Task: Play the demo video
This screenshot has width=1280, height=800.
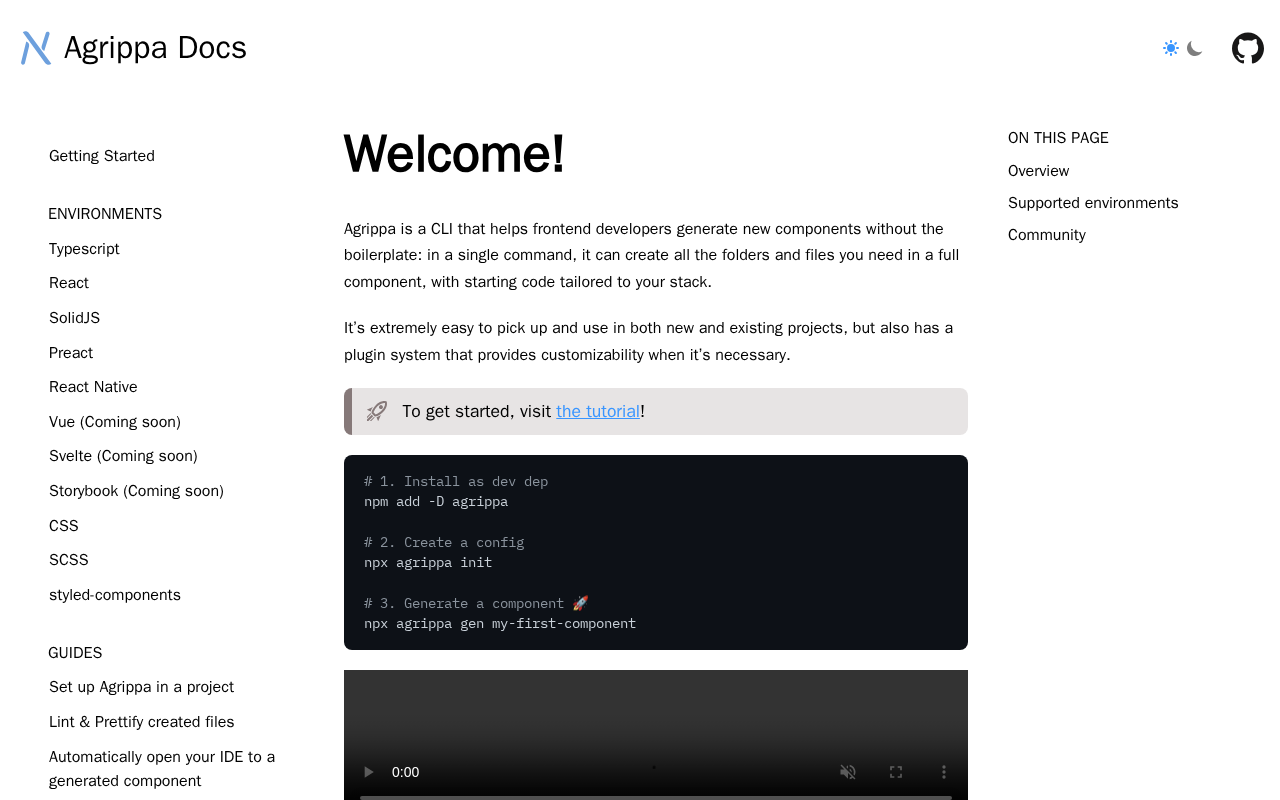Action: coord(368,772)
